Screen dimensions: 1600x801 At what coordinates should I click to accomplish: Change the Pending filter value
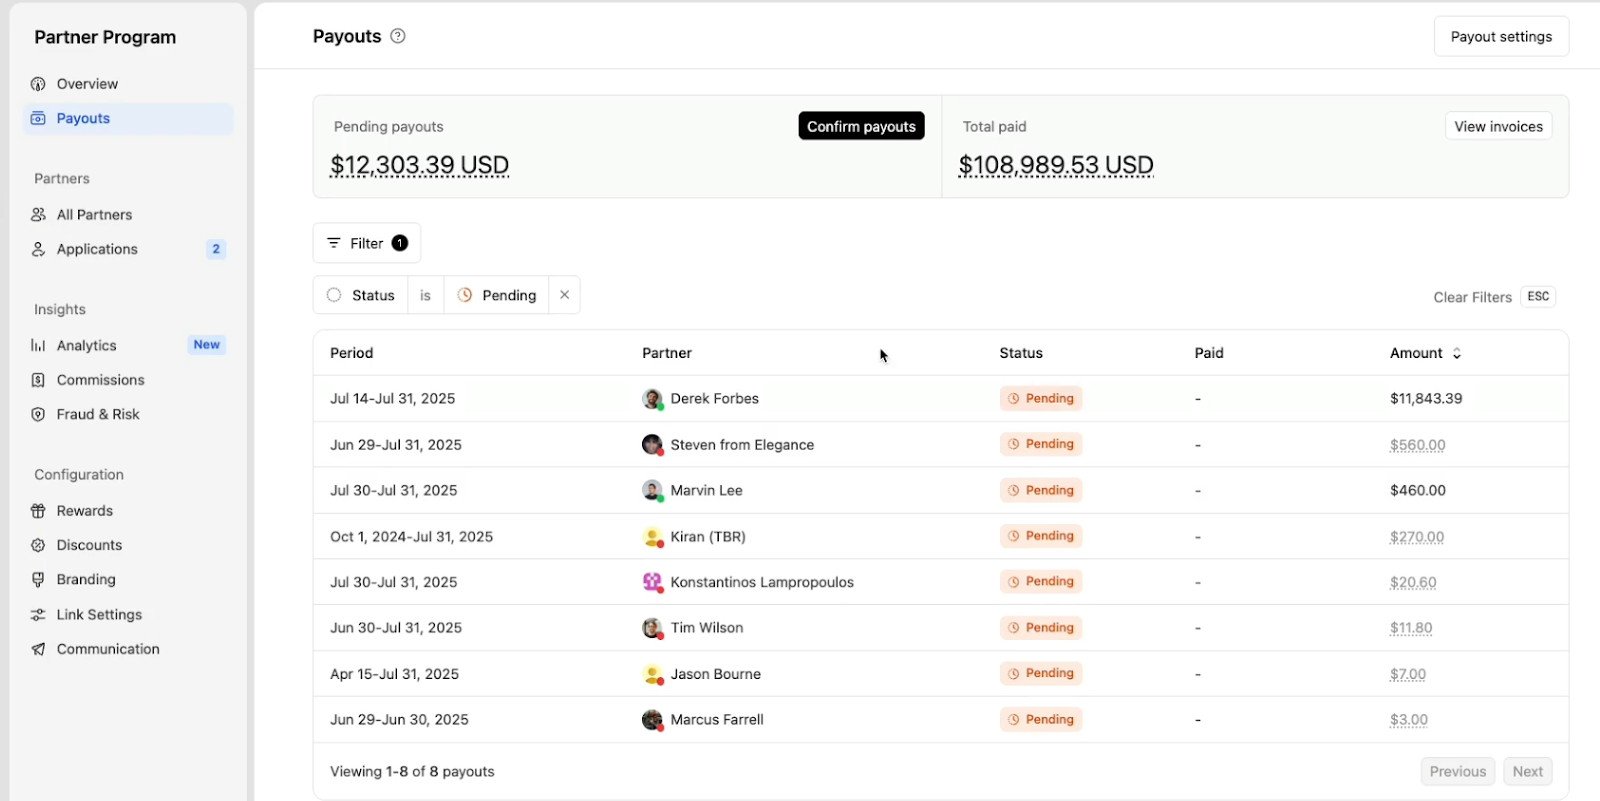497,295
